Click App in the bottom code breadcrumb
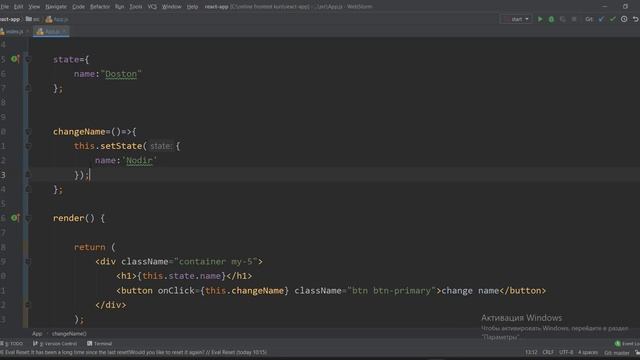This screenshot has width=640, height=360. [x=37, y=333]
